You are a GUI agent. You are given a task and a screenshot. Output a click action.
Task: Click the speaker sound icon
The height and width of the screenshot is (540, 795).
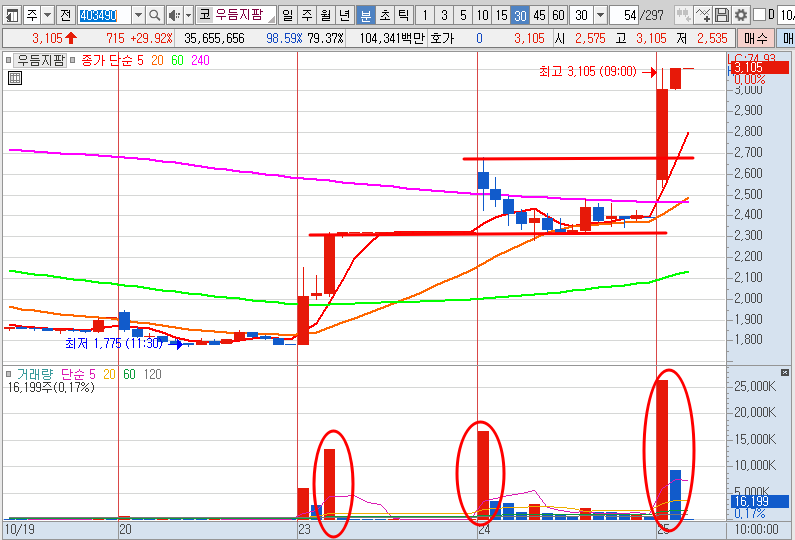(x=174, y=15)
